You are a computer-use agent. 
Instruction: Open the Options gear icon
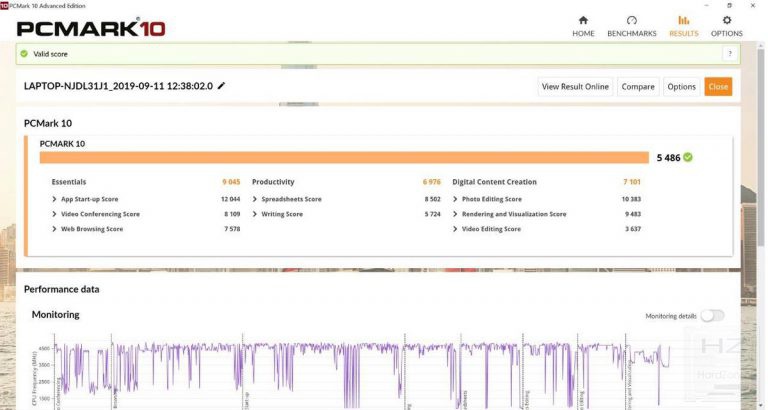727,21
